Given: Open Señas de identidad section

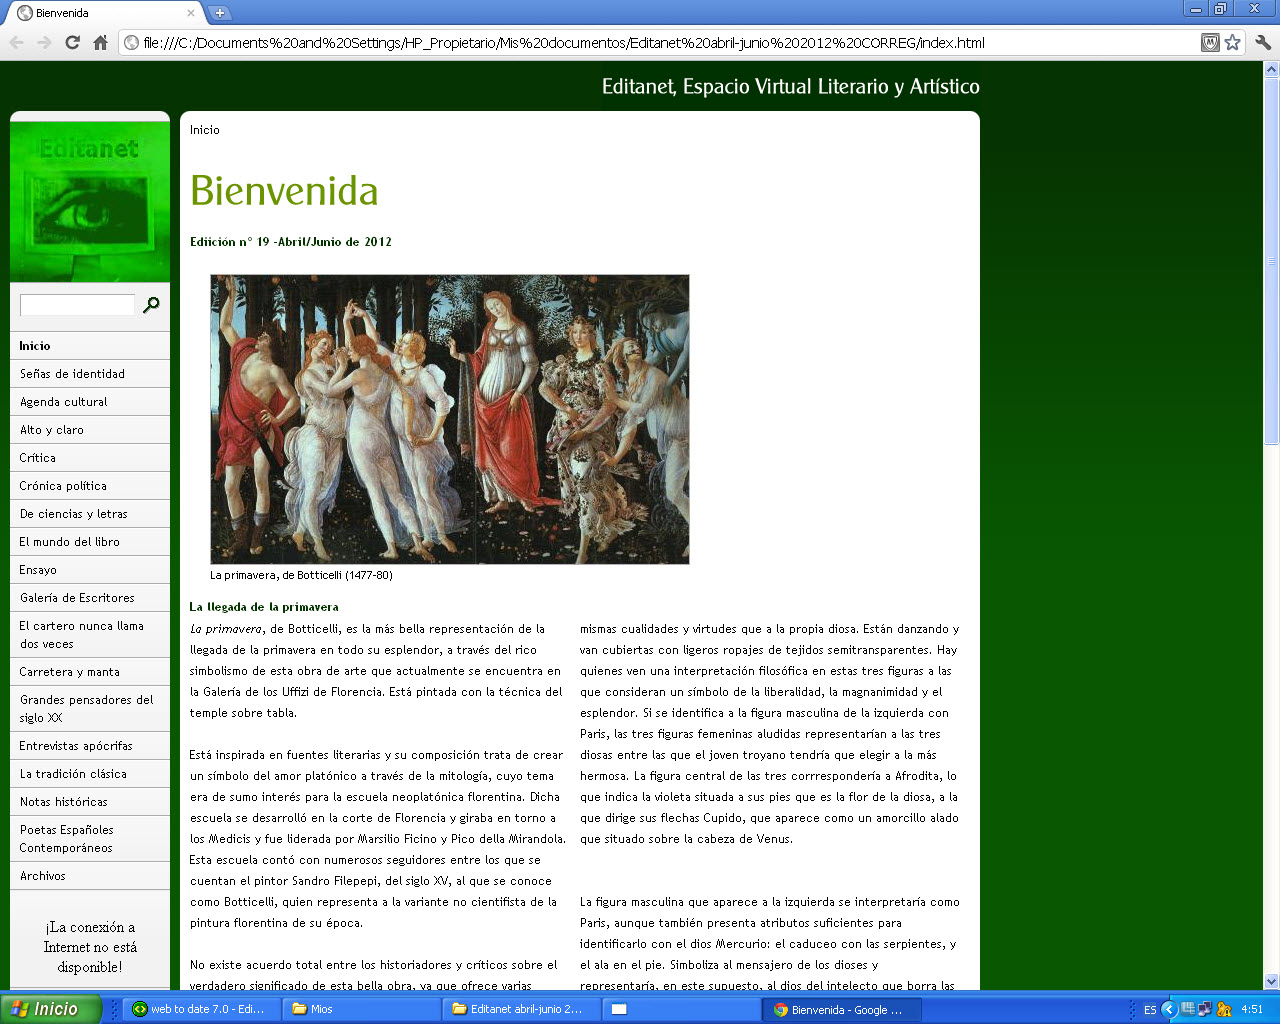Looking at the screenshot, I should pos(90,374).
